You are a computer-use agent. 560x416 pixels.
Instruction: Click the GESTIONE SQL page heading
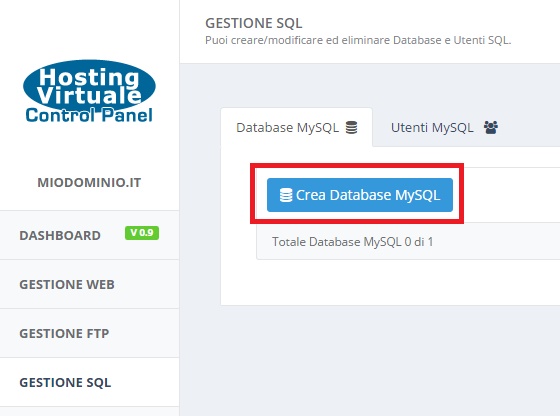pyautogui.click(x=254, y=23)
